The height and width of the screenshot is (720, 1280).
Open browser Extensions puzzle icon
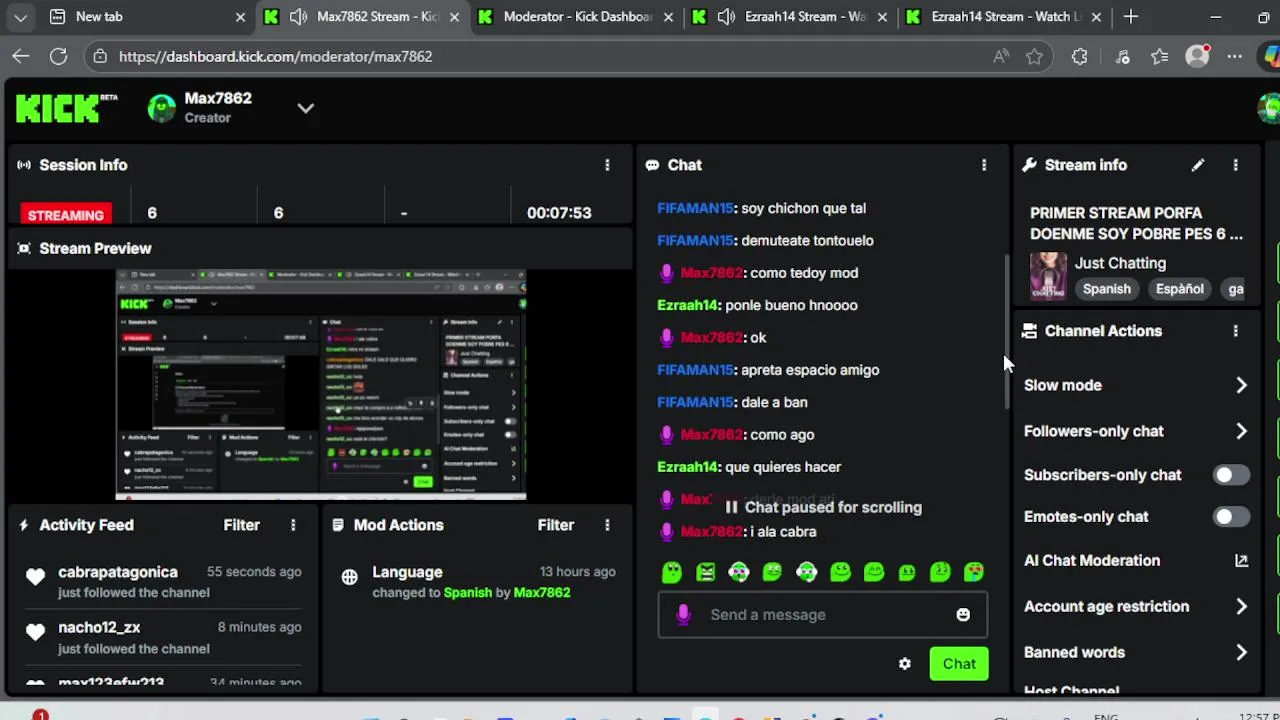pos(1079,57)
